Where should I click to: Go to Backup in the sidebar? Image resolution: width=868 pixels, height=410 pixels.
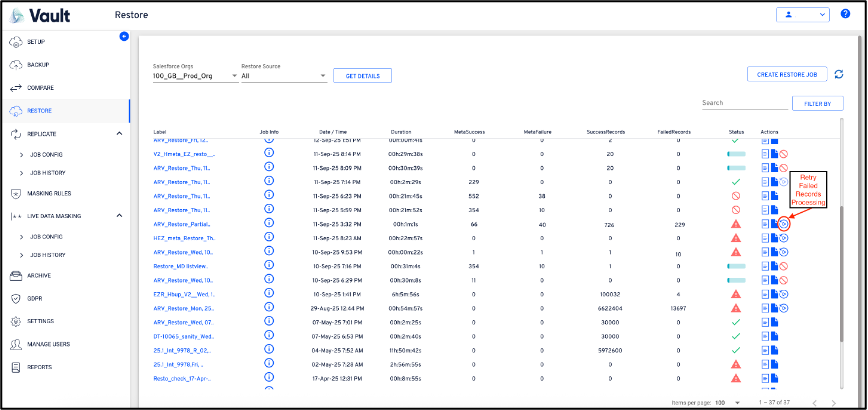pyautogui.click(x=38, y=64)
